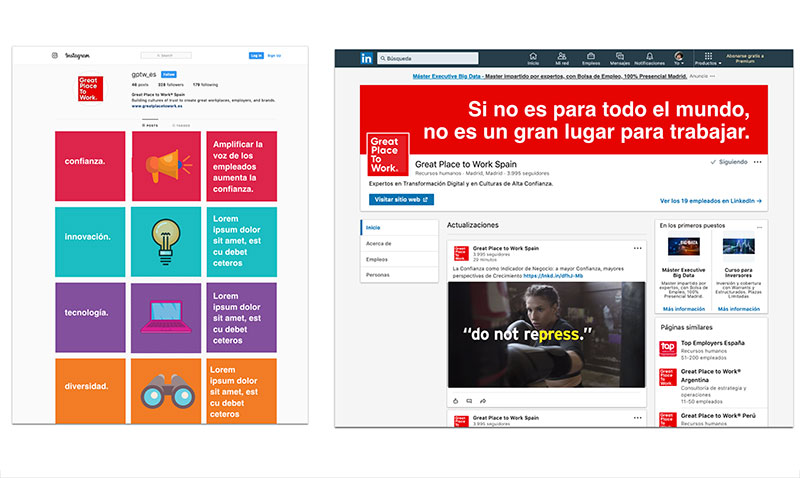This screenshot has height=478, width=800.
Task: Click Más información under Curso para inversores
Action: coord(739,309)
